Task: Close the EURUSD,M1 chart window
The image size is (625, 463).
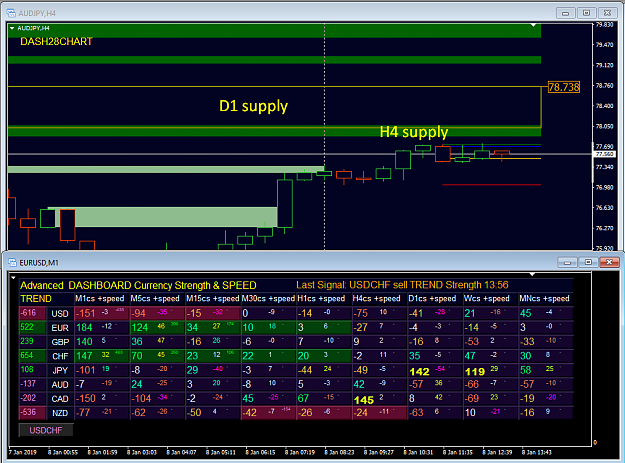Action: click(x=609, y=262)
